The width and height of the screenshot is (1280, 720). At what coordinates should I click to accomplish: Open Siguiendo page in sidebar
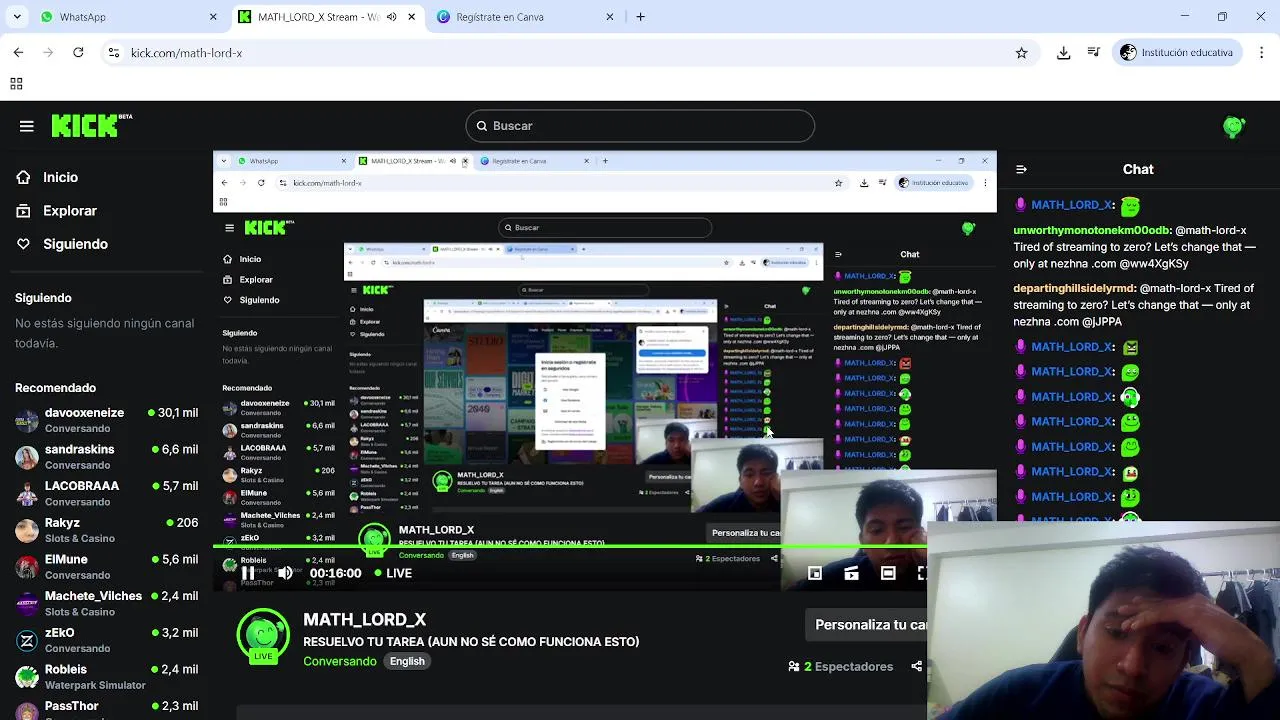coord(75,244)
